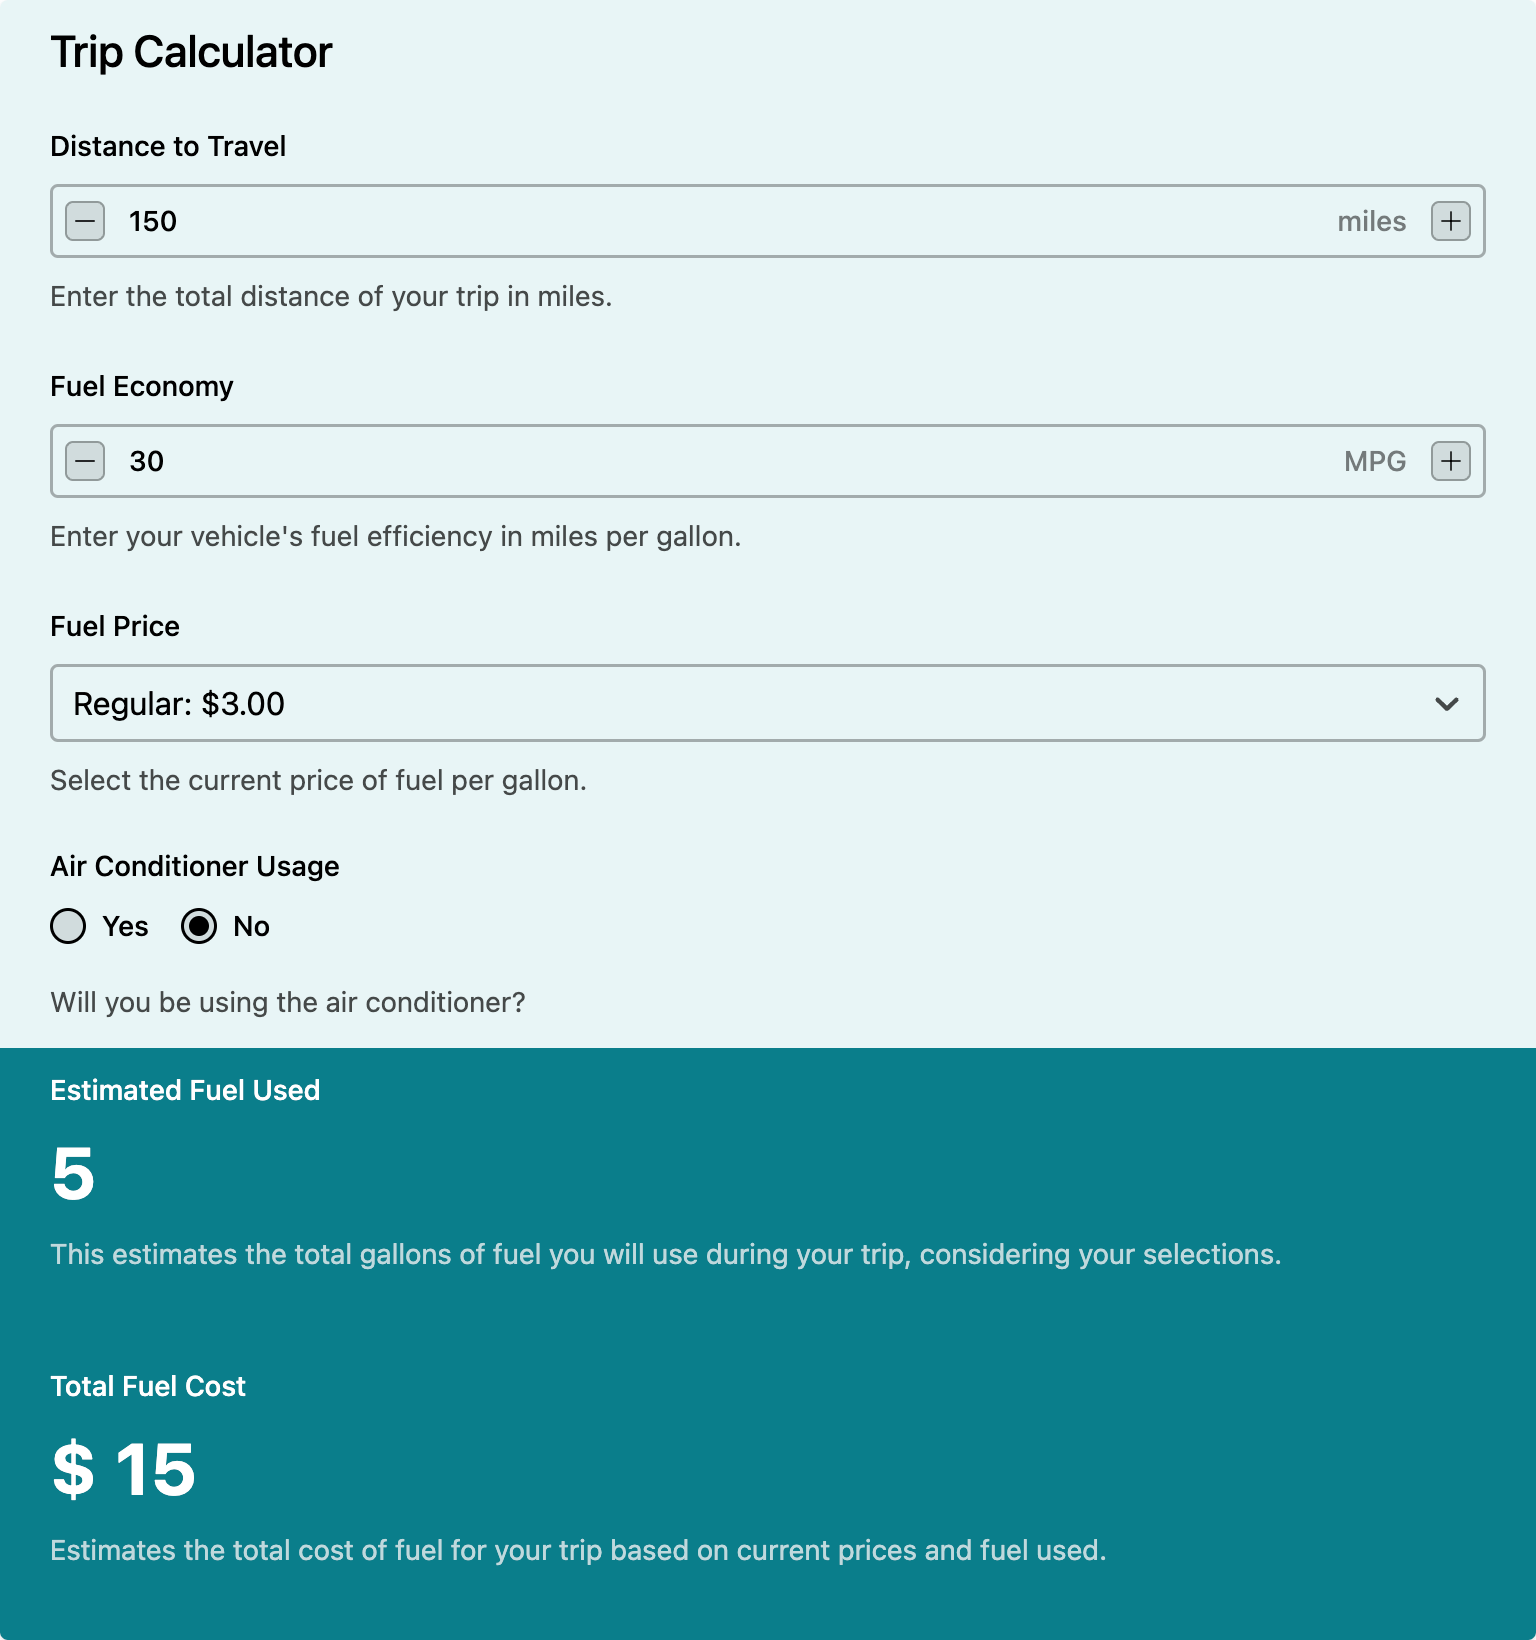Click the Estimated Fuel Used label

185,1090
